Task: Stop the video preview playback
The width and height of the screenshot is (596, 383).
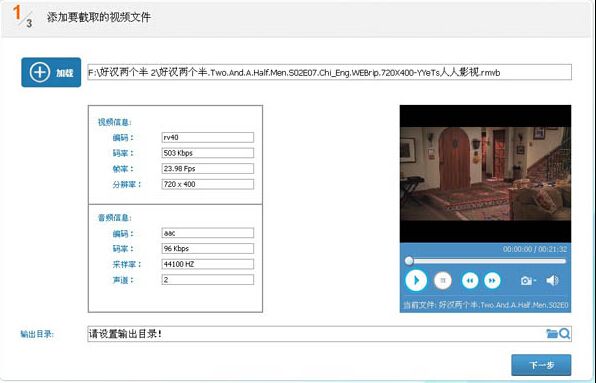Action: 442,280
